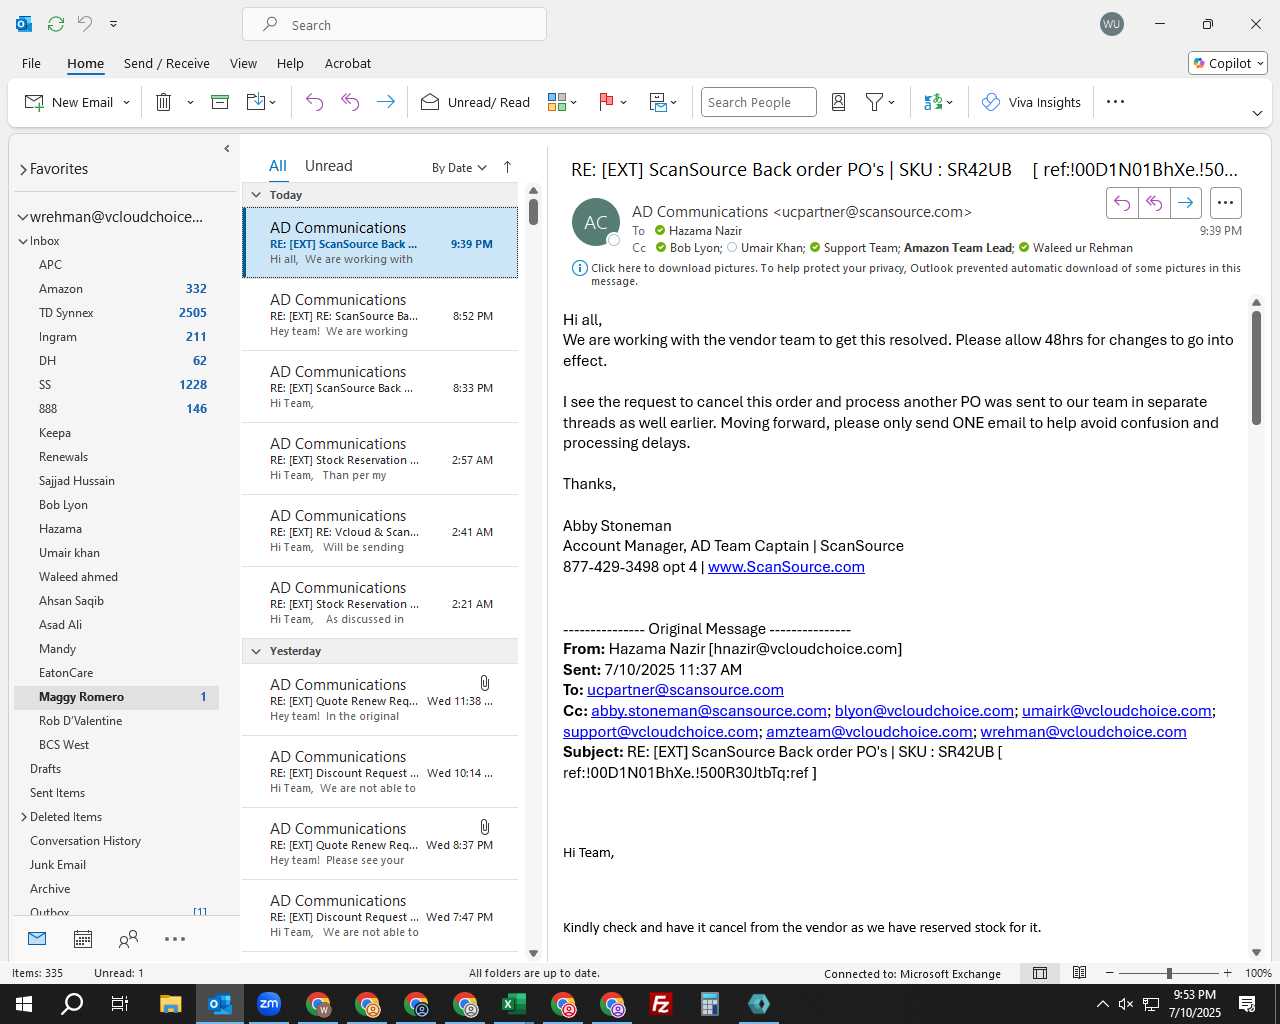Click the zoom in plus button
Viewport: 1280px width, 1024px height.
tap(1227, 973)
